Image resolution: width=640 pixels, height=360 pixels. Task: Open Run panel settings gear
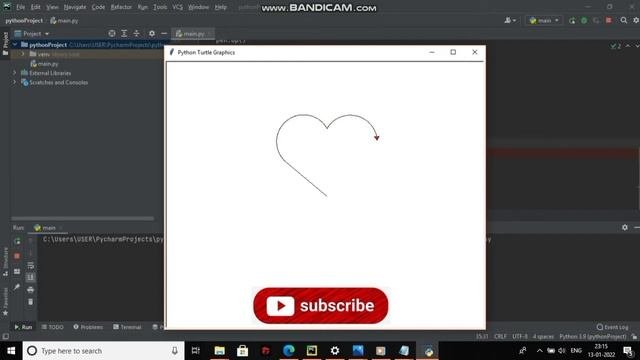[625, 227]
